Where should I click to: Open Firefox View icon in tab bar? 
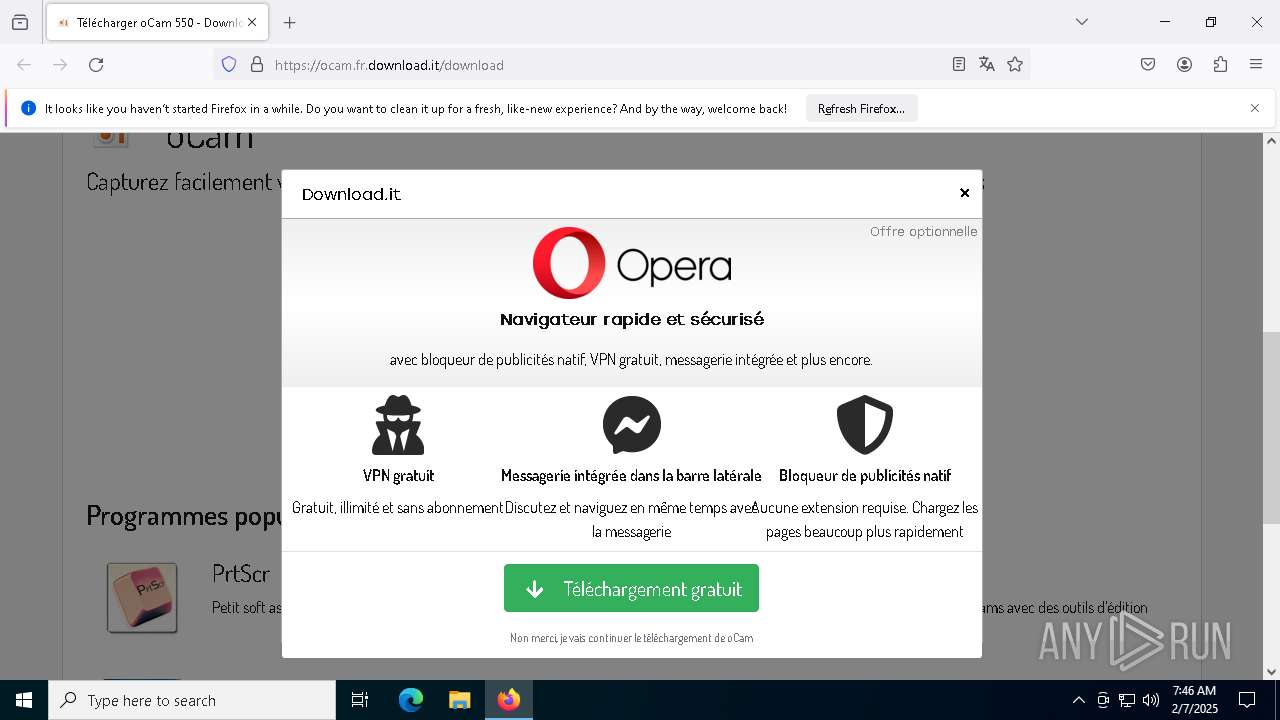(20, 22)
